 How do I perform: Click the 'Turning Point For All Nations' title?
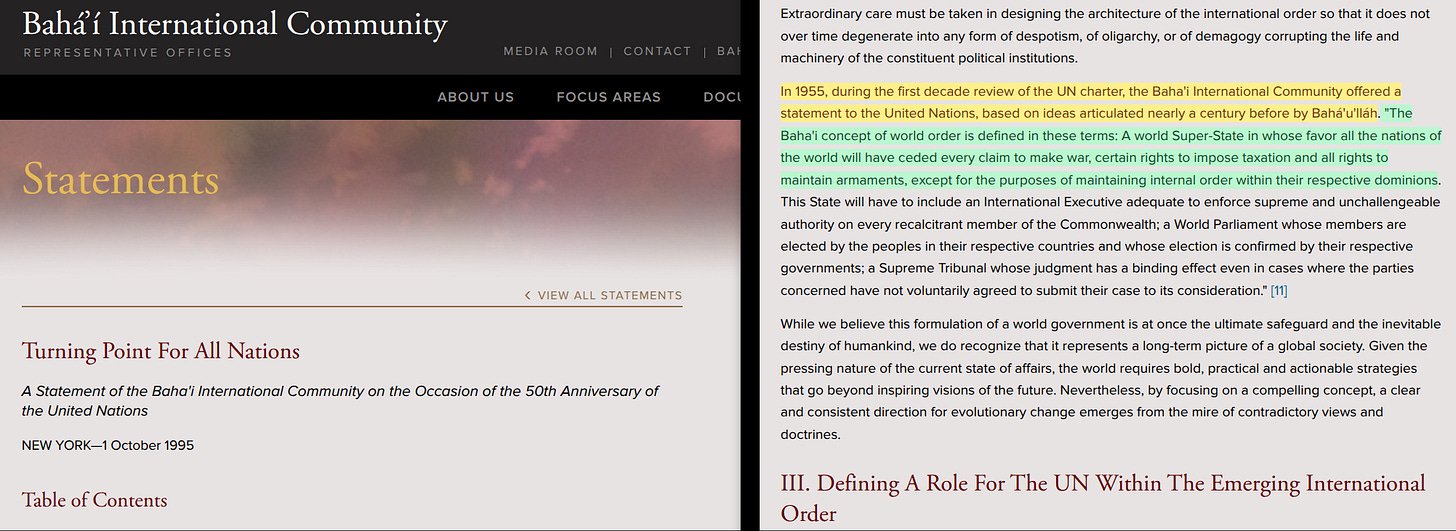pos(161,351)
